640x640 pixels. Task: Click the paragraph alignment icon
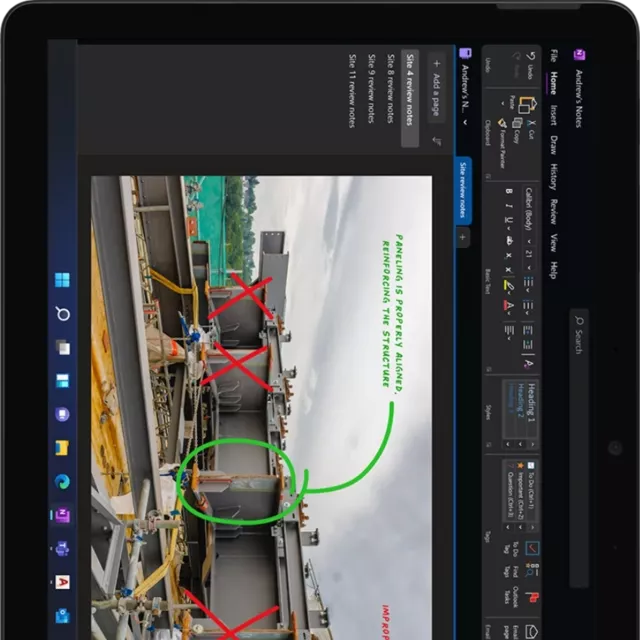(x=509, y=329)
